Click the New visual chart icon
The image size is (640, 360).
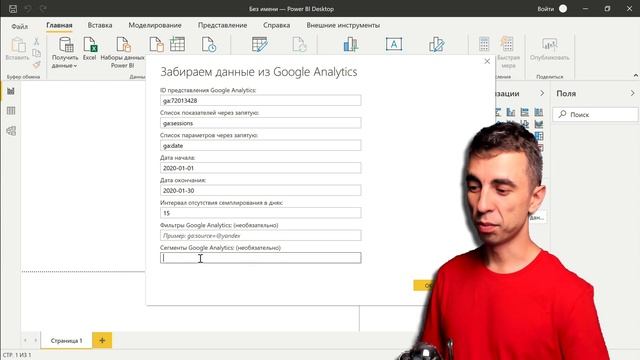click(351, 44)
